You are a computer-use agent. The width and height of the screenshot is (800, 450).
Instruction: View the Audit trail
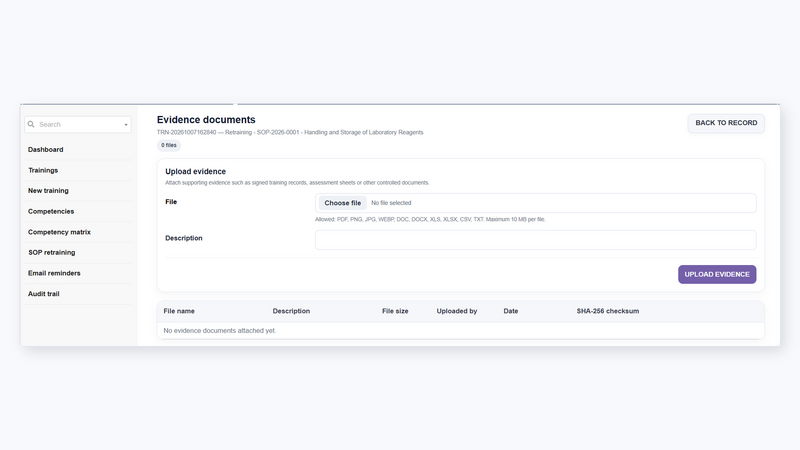[43, 294]
